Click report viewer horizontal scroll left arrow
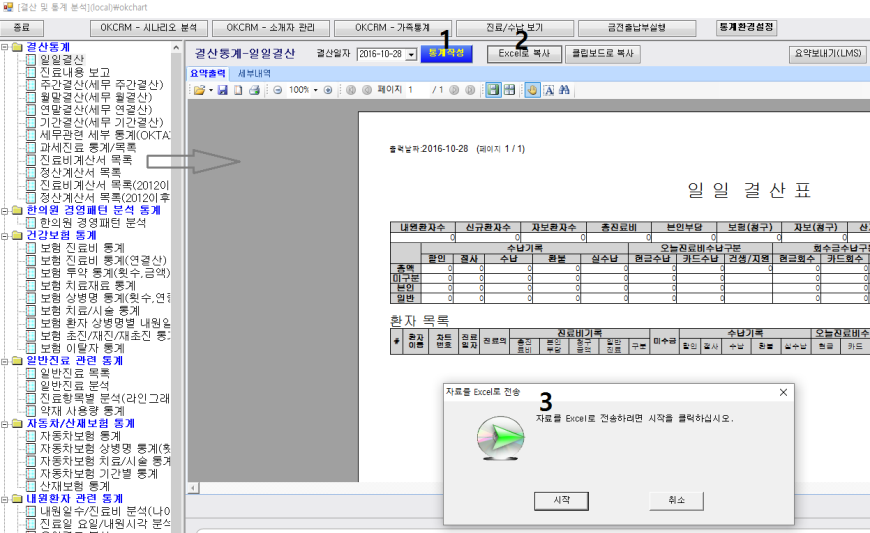Screen dimensions: 870x533 tap(193, 488)
